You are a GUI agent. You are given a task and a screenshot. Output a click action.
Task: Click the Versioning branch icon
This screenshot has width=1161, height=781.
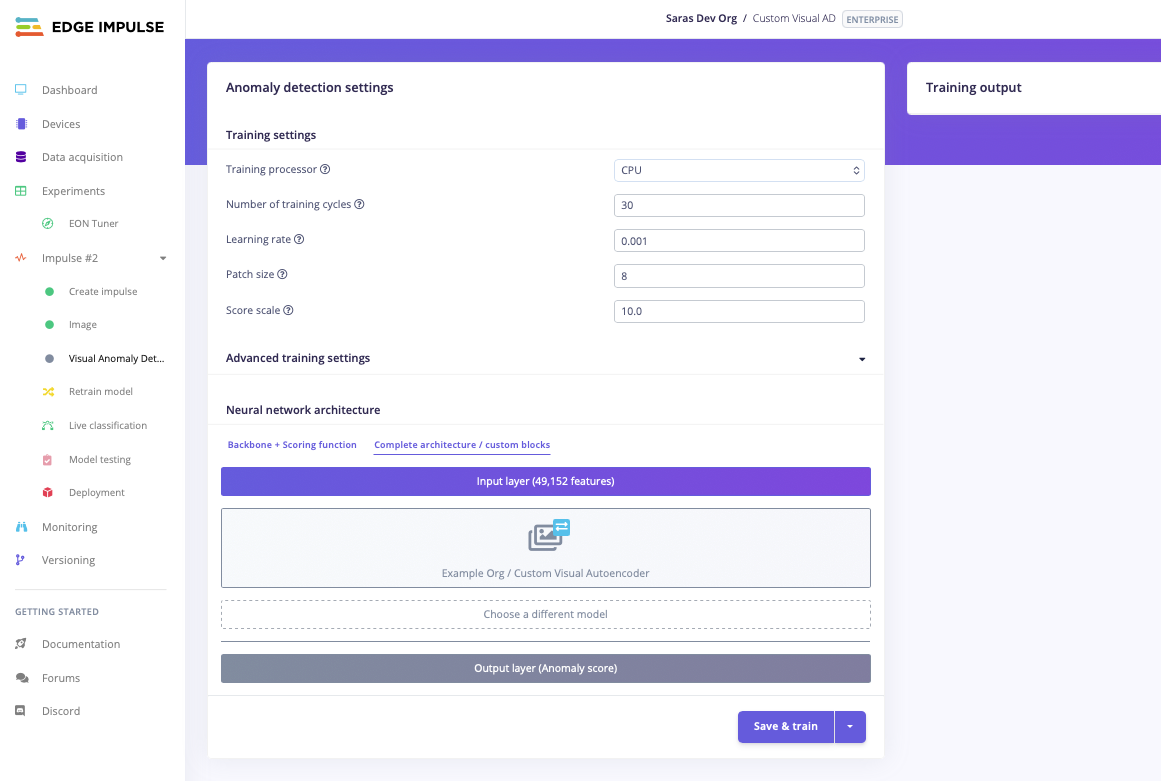pos(20,560)
